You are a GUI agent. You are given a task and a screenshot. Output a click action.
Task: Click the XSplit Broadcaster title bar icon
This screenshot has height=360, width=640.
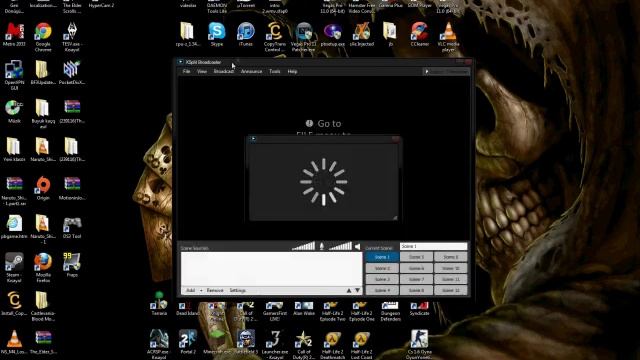pos(180,62)
